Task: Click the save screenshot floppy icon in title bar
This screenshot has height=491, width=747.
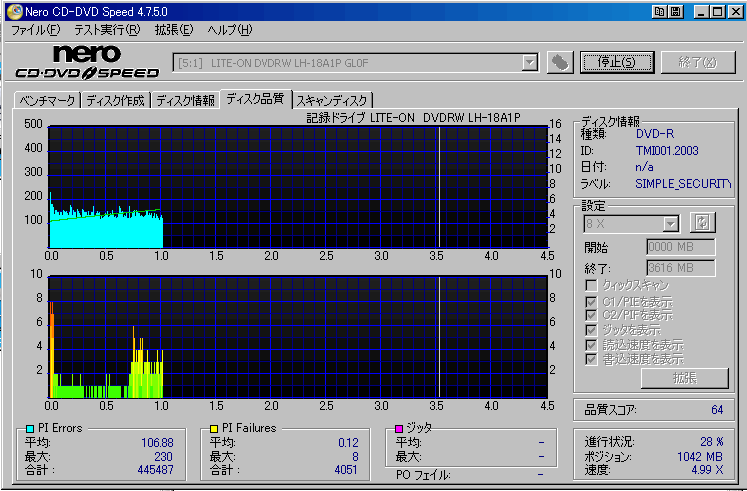Action: pyautogui.click(x=675, y=11)
